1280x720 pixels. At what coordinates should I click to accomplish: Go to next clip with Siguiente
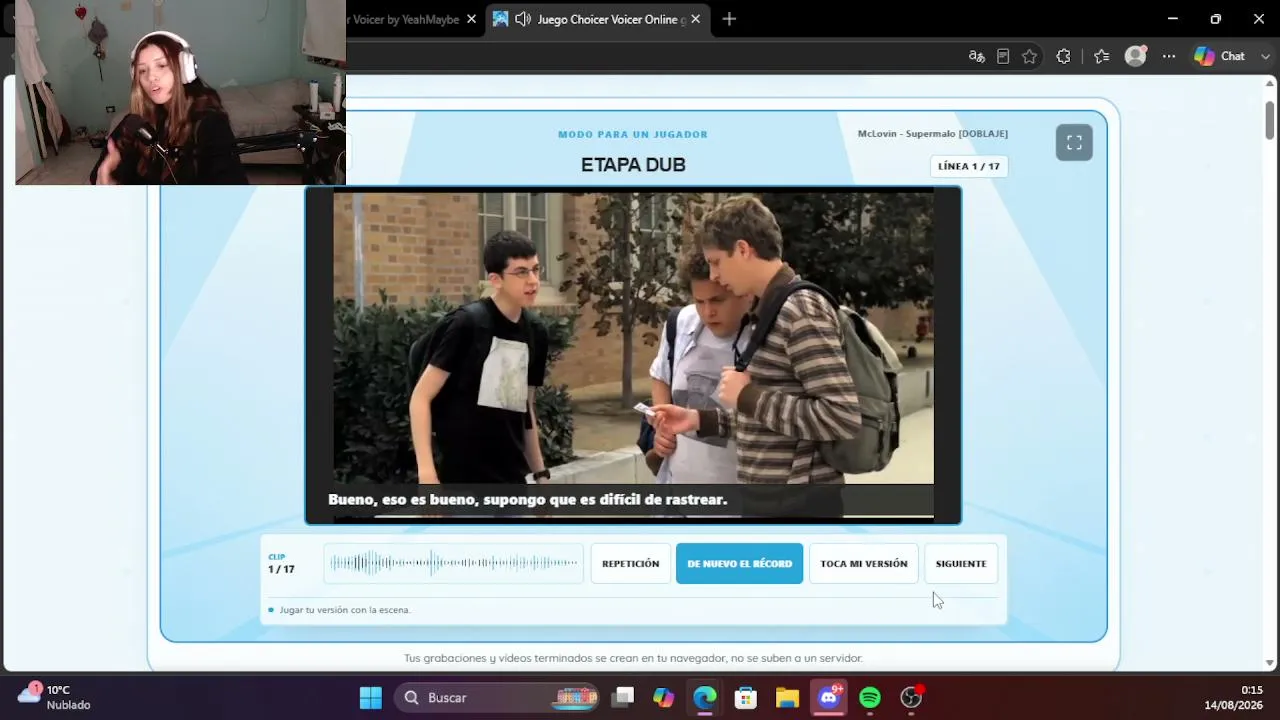[x=961, y=563]
